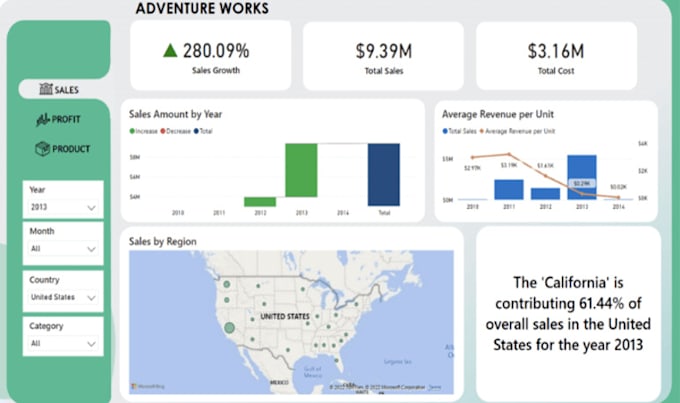Image resolution: width=680 pixels, height=403 pixels.
Task: Click the Sales Amount by Year title
Action: 175,115
